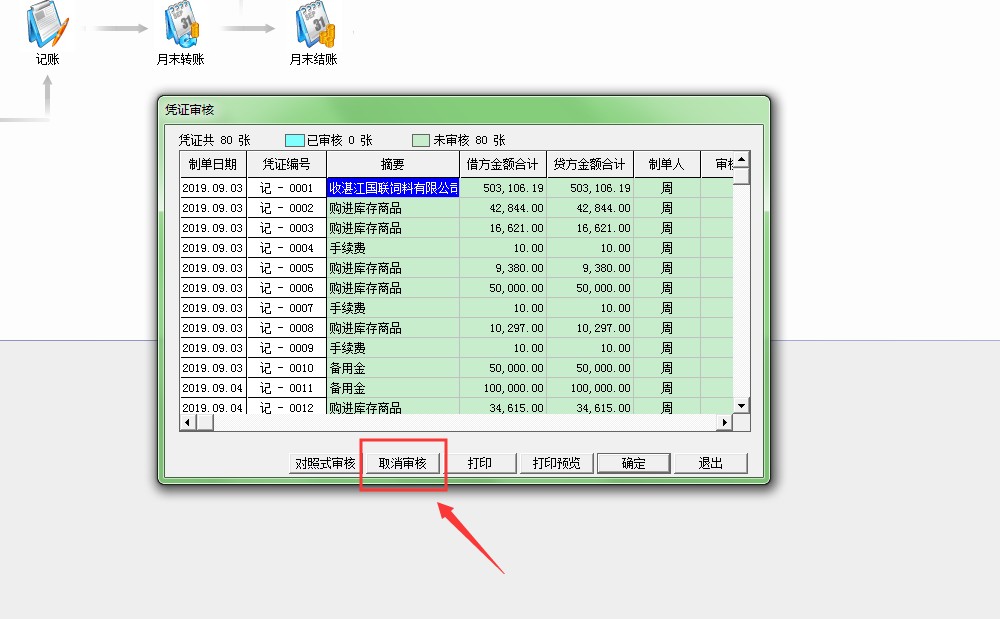Click the date cell in voucher 0011 row

tap(213, 388)
